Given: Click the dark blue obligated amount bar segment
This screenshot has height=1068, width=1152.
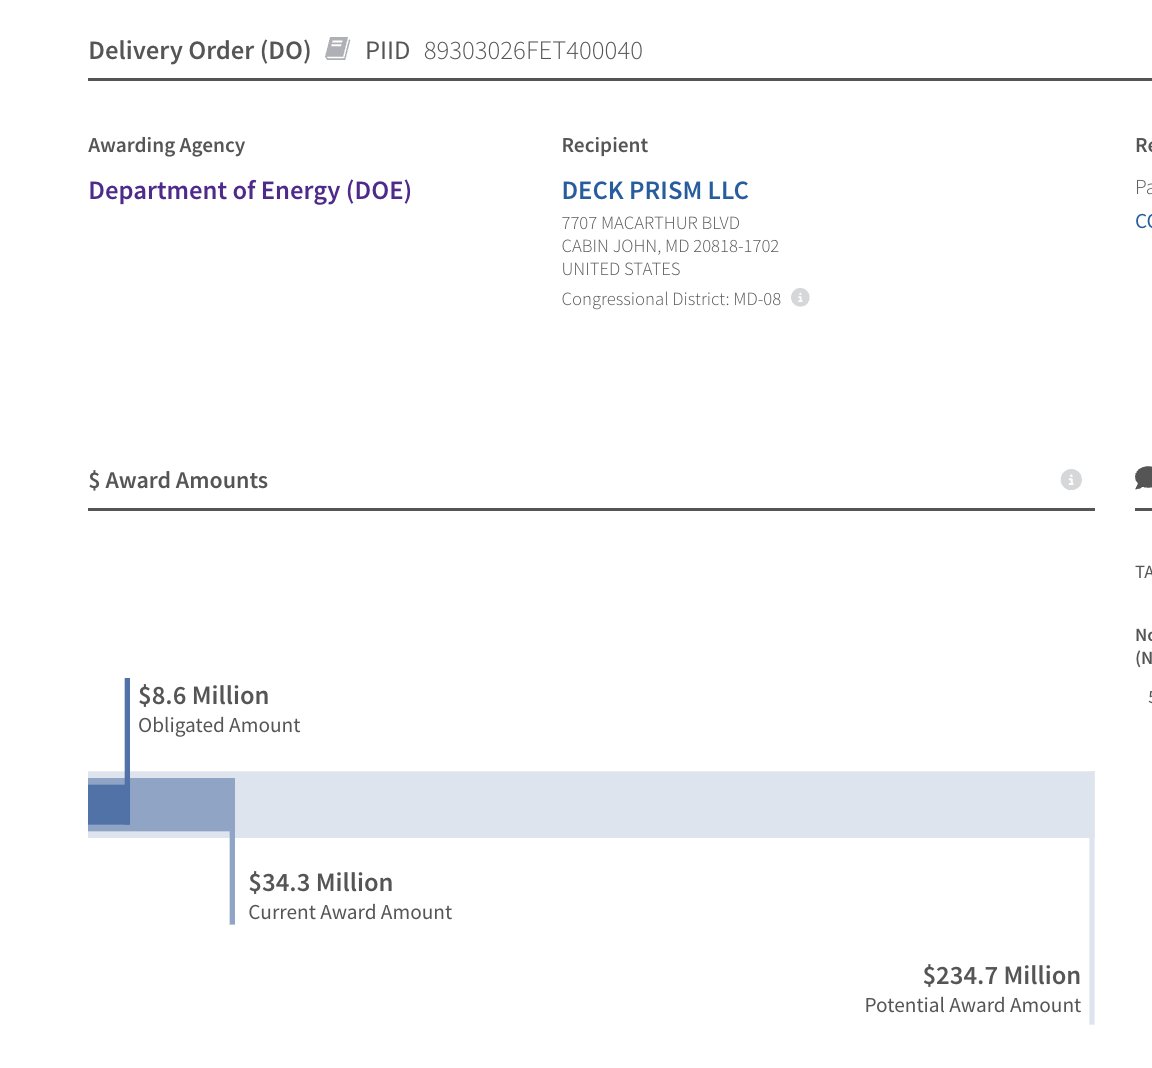Looking at the screenshot, I should 108,804.
